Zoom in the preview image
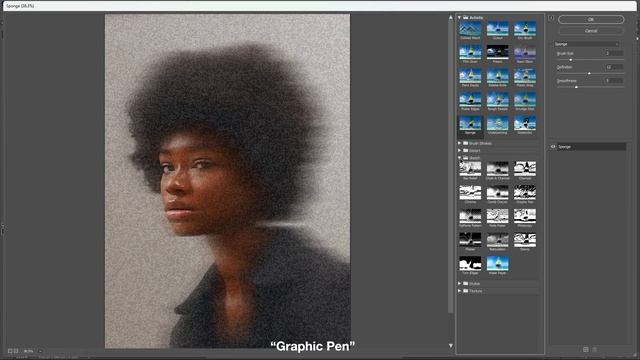Viewport: 640px width, 360px height. (x=16, y=351)
